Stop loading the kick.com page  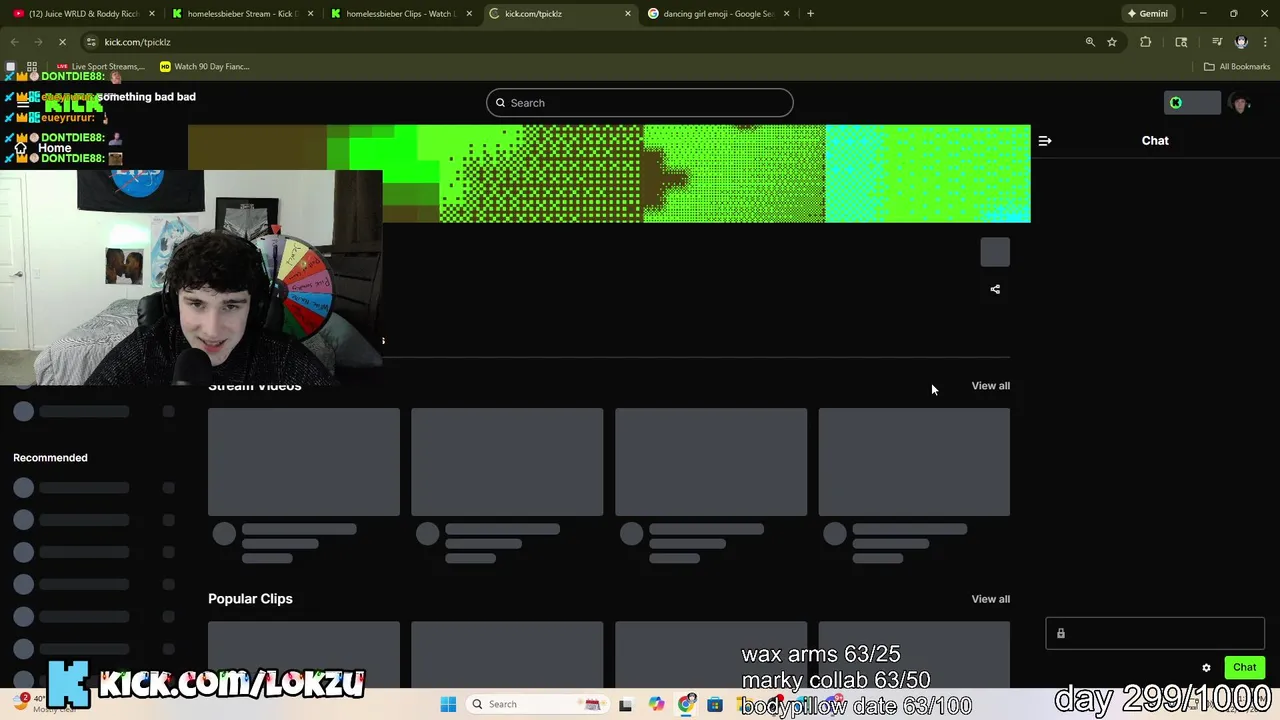coord(62,42)
